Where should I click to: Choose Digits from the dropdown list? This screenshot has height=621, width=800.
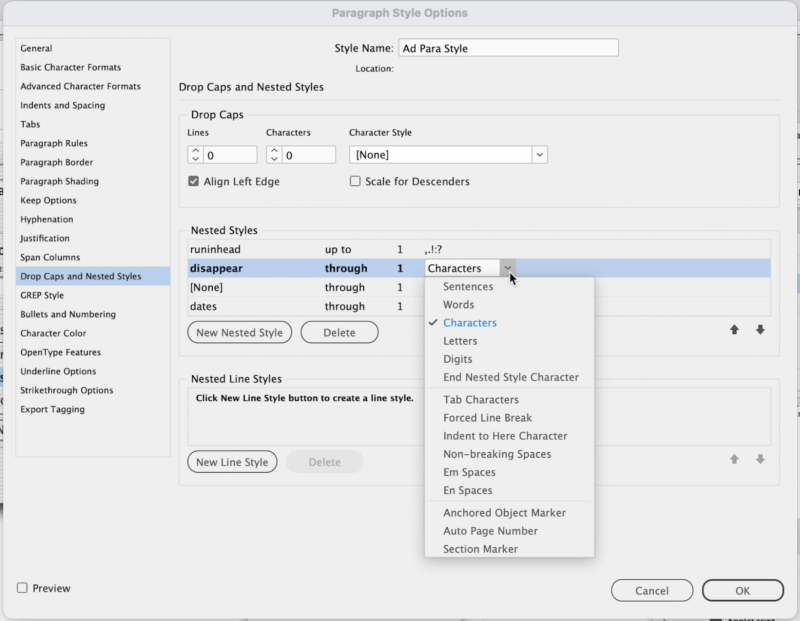click(x=457, y=359)
